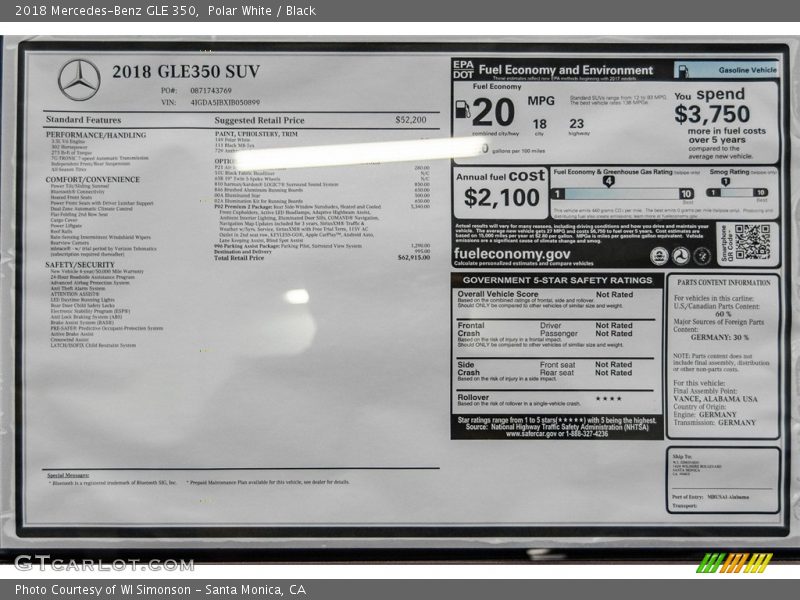The image size is (800, 600).
Task: Click the Port of Entry line
Action: 710,497
